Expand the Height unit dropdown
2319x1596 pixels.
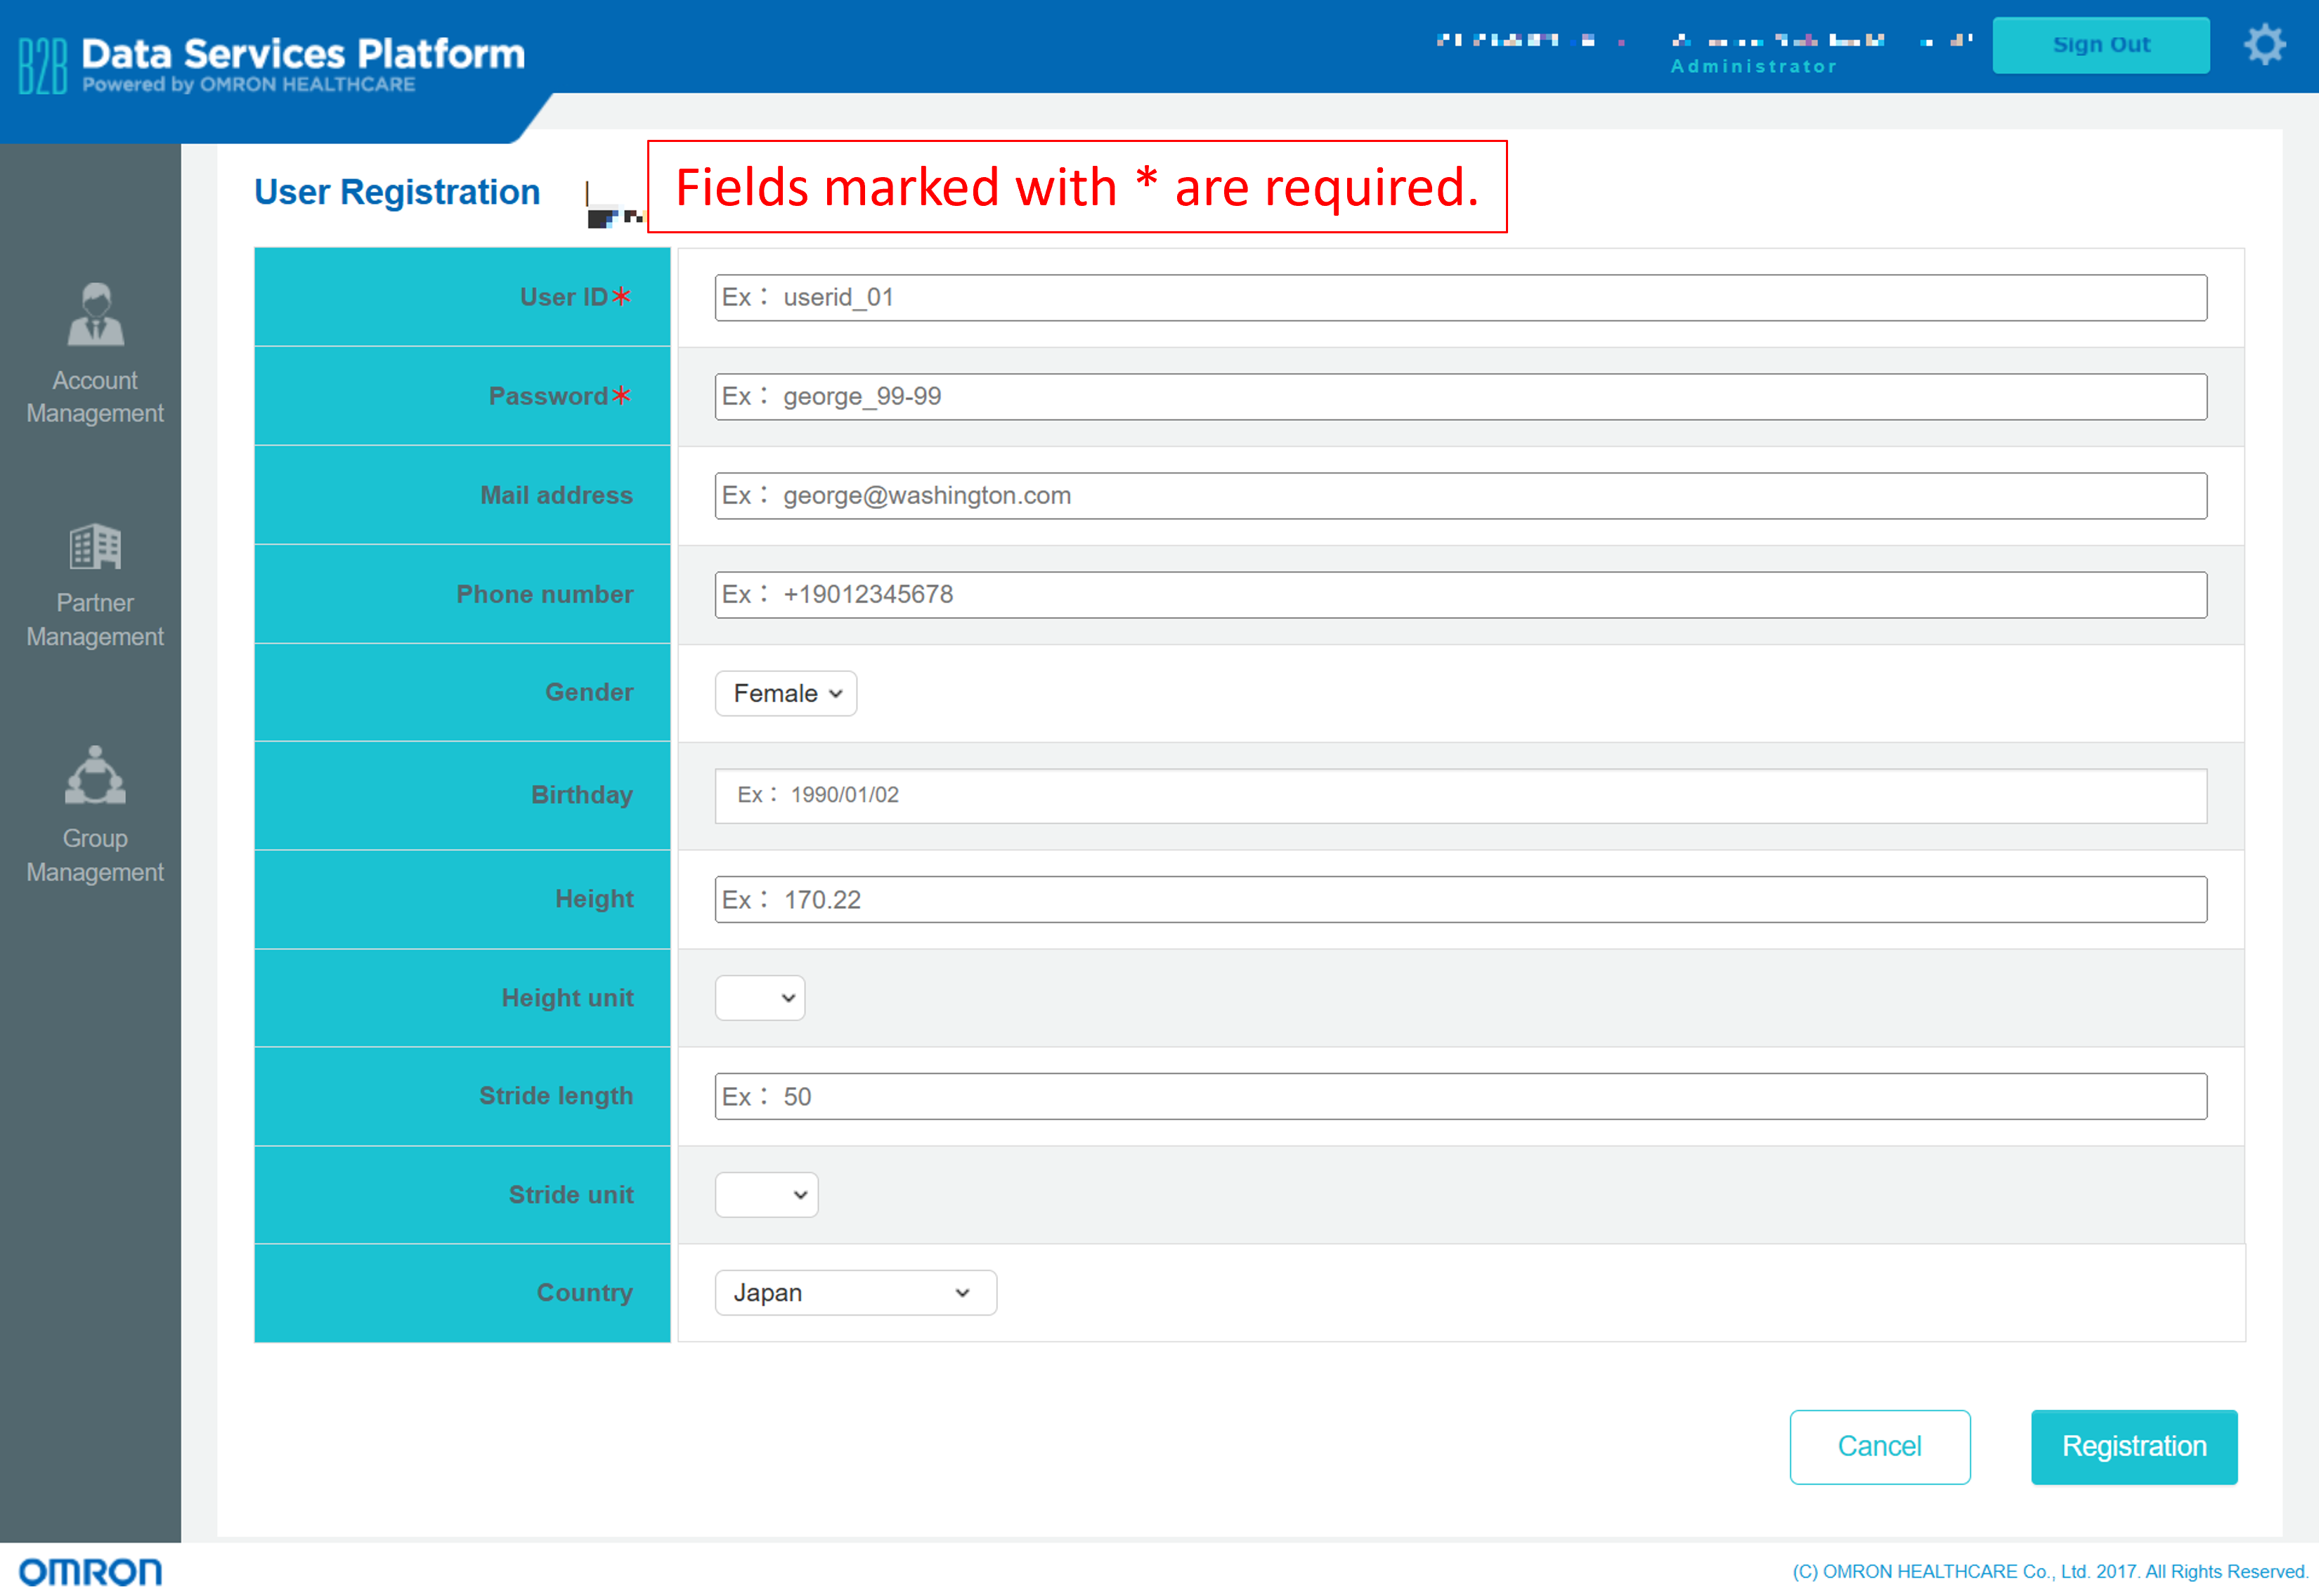pyautogui.click(x=759, y=998)
